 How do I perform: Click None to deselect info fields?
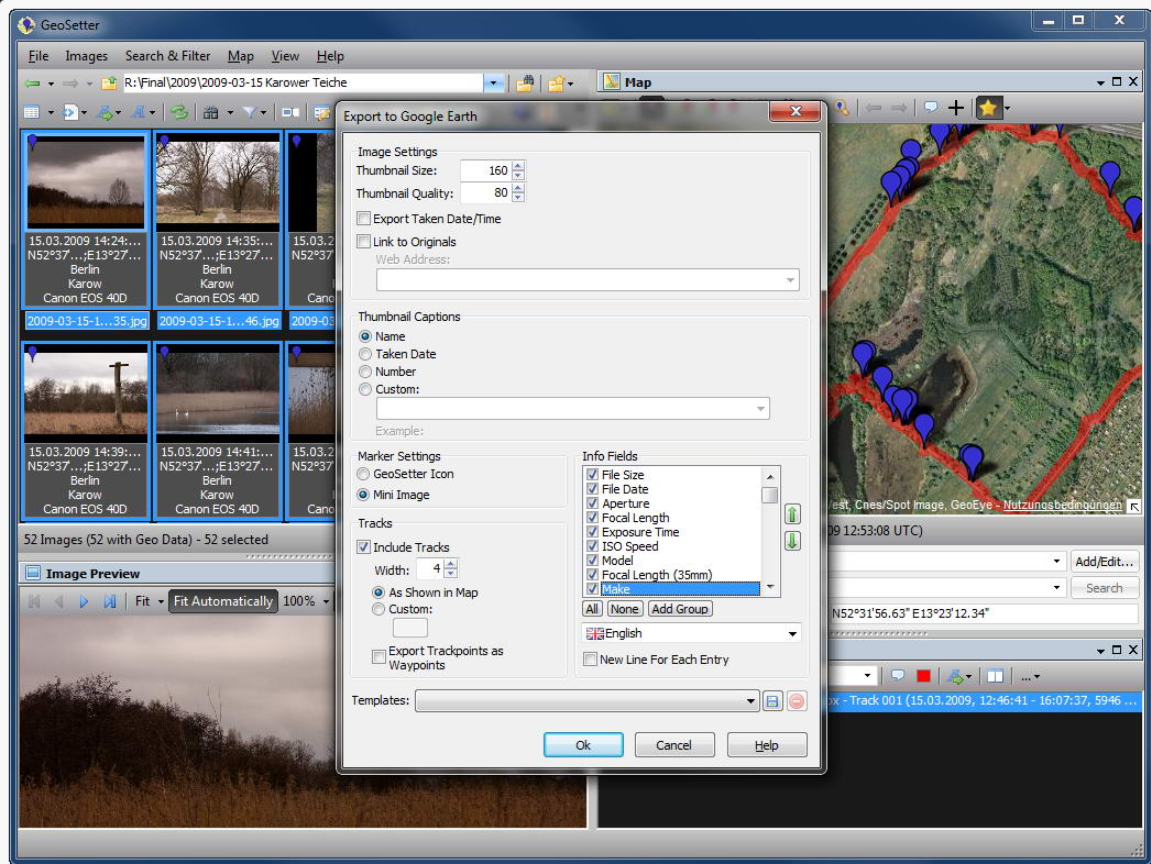(x=624, y=609)
